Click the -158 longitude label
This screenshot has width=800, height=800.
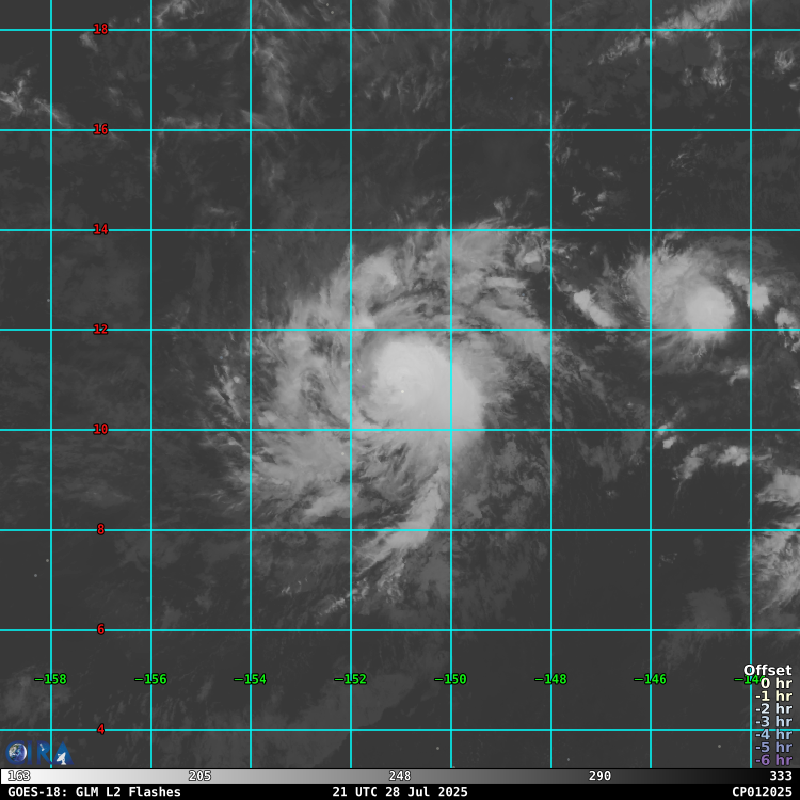54,679
